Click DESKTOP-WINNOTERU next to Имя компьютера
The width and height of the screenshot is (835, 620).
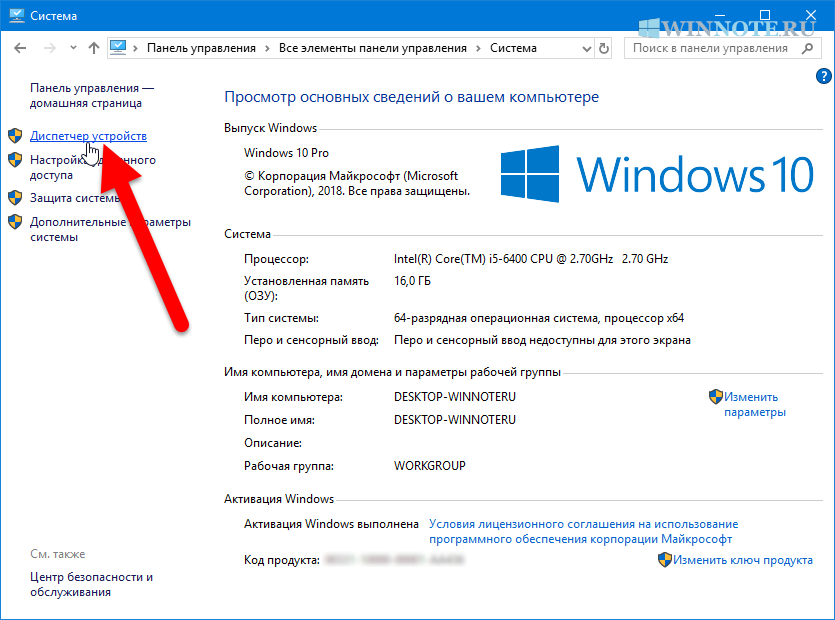coord(455,397)
